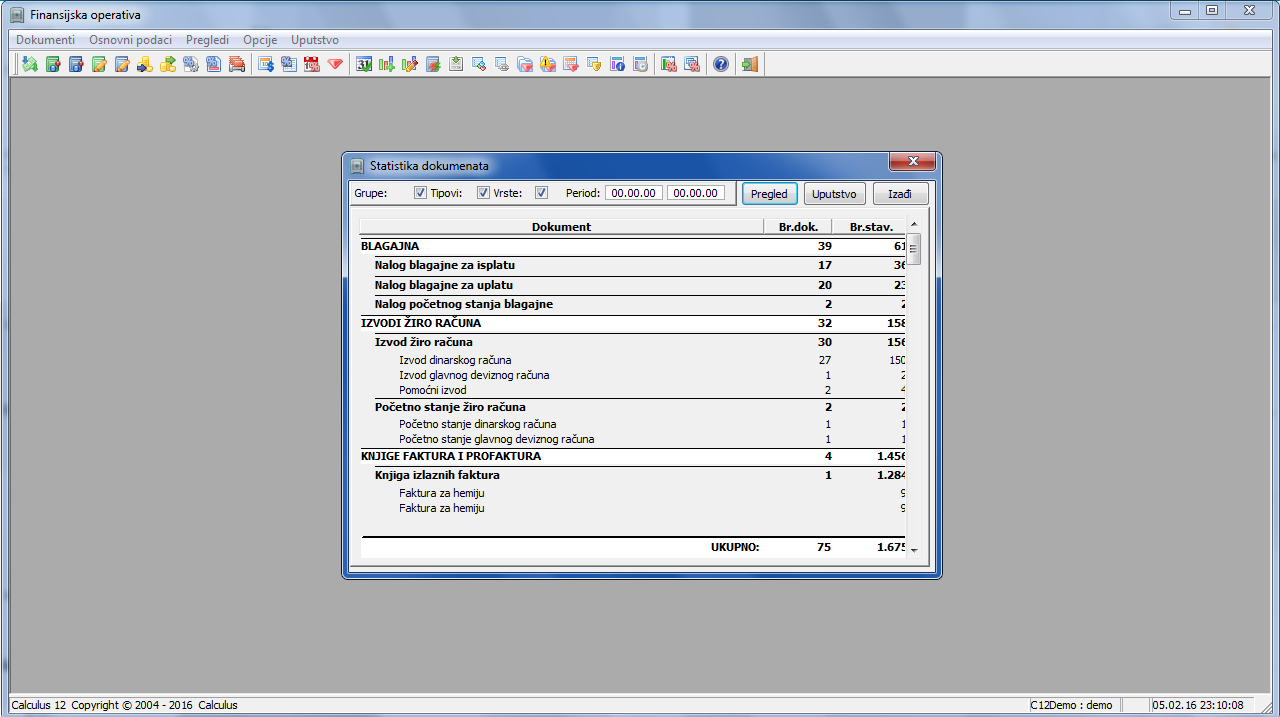Image resolution: width=1280 pixels, height=717 pixels.
Task: Click the red printer toolbar icon
Action: (x=237, y=64)
